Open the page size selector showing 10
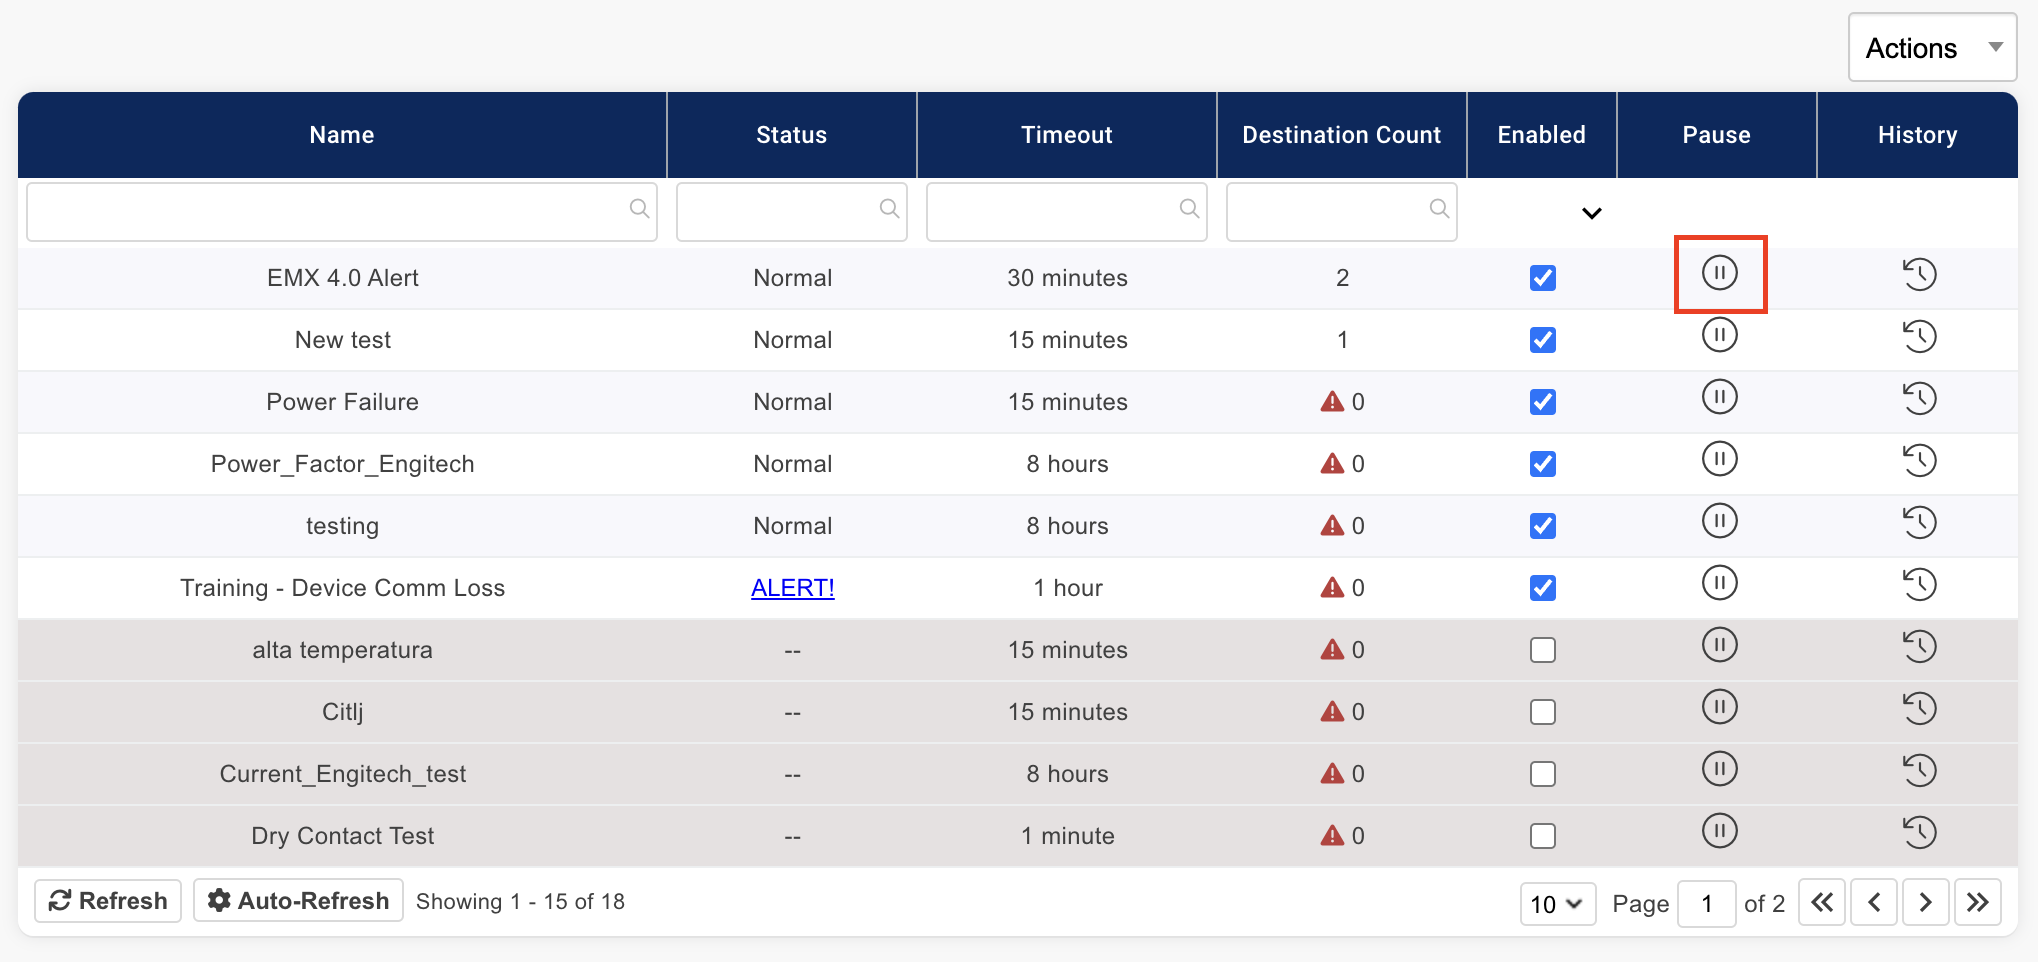2038x962 pixels. coord(1556,903)
